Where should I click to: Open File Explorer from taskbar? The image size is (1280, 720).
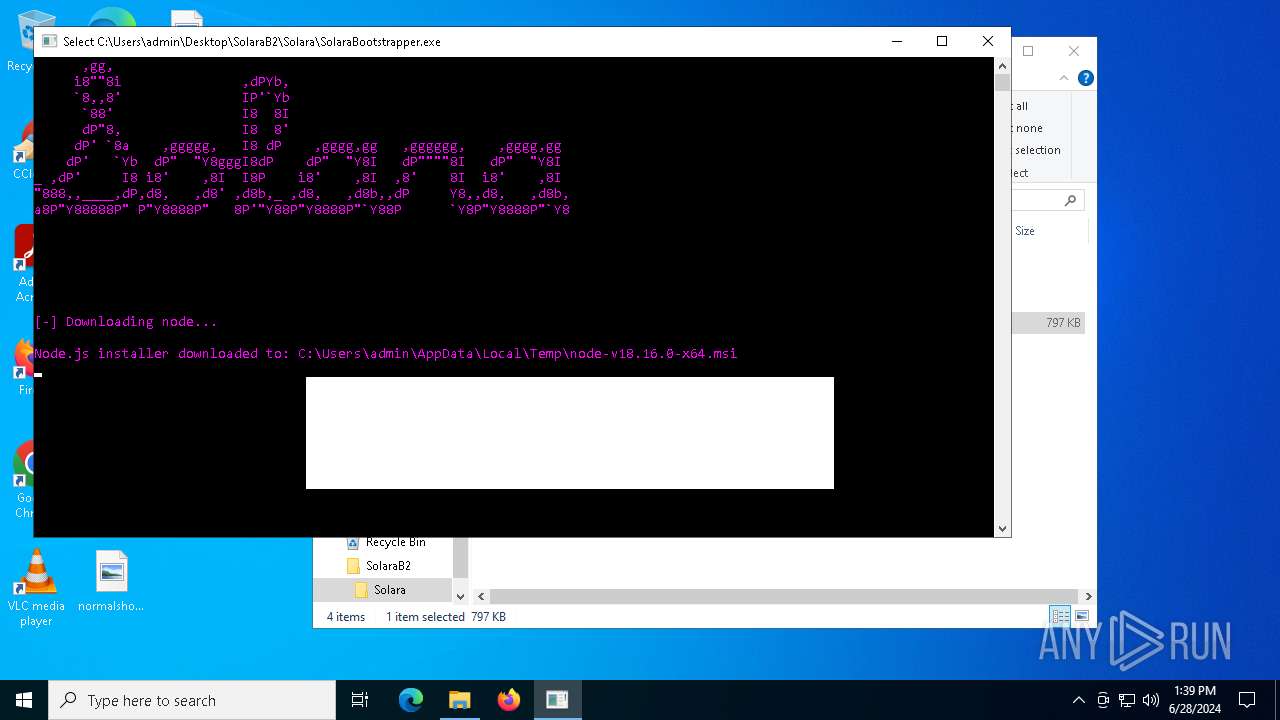point(460,700)
